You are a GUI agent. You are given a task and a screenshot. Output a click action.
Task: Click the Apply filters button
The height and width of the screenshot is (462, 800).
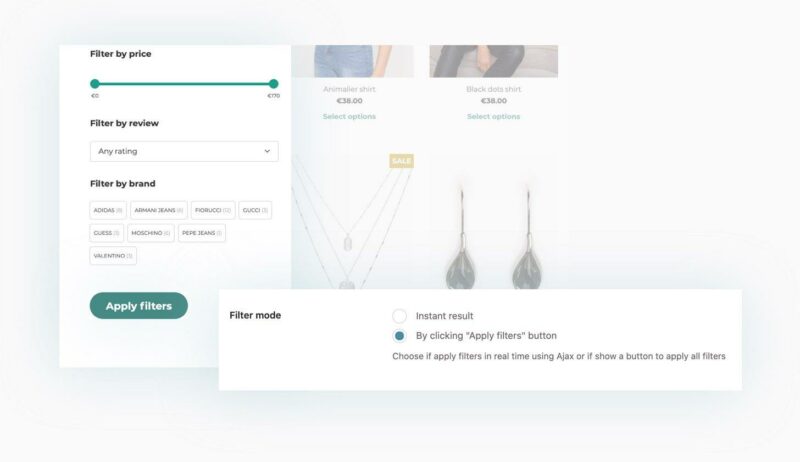click(x=139, y=306)
